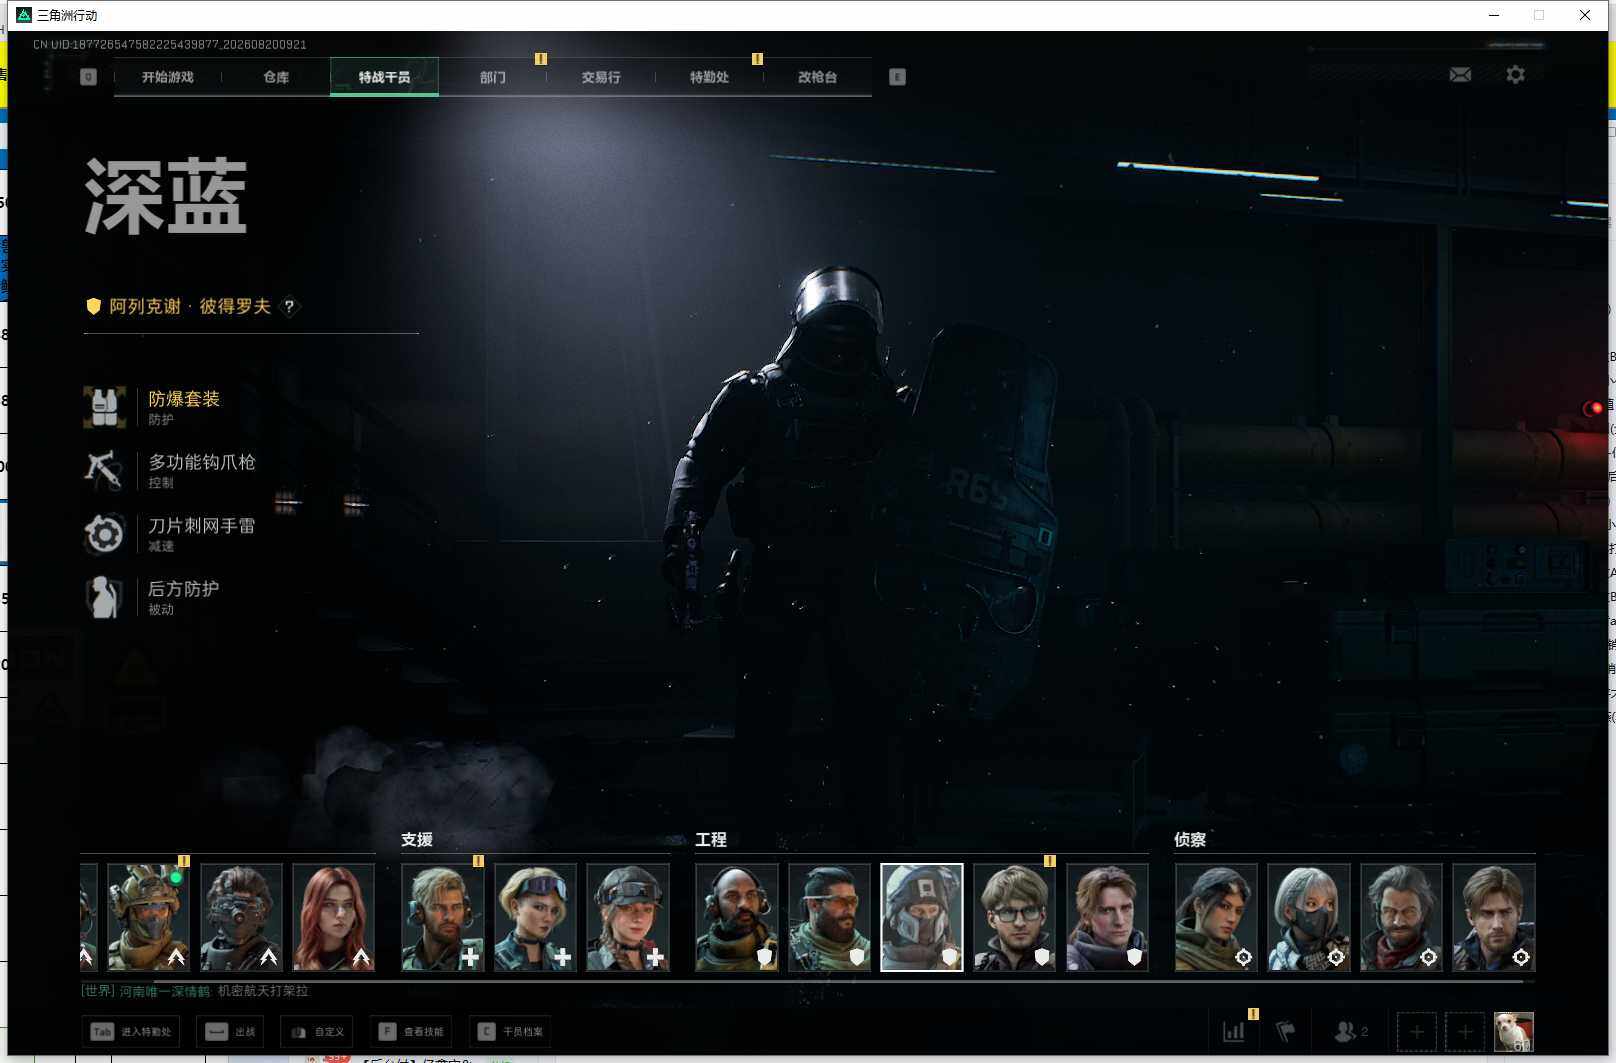The width and height of the screenshot is (1616, 1063).
Task: Select the 后方防护 passive skill icon
Action: [105, 597]
